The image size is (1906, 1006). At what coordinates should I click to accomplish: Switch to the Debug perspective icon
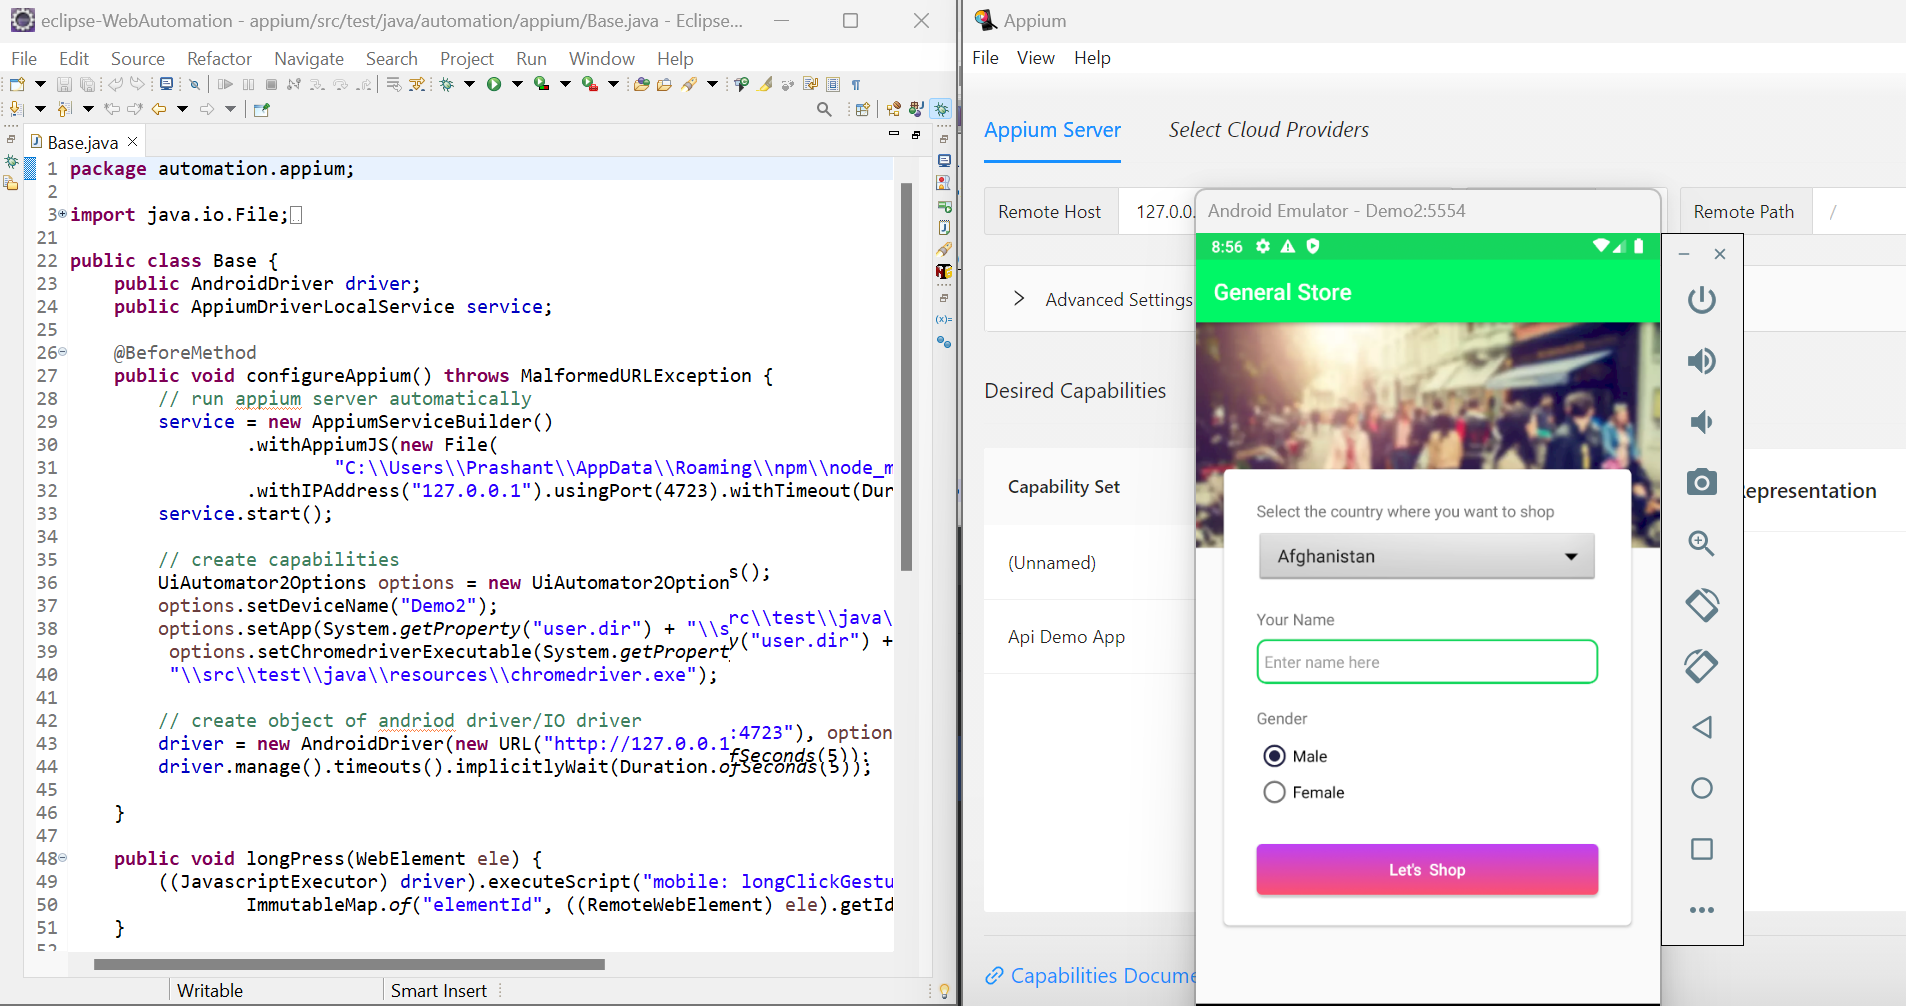[x=941, y=109]
